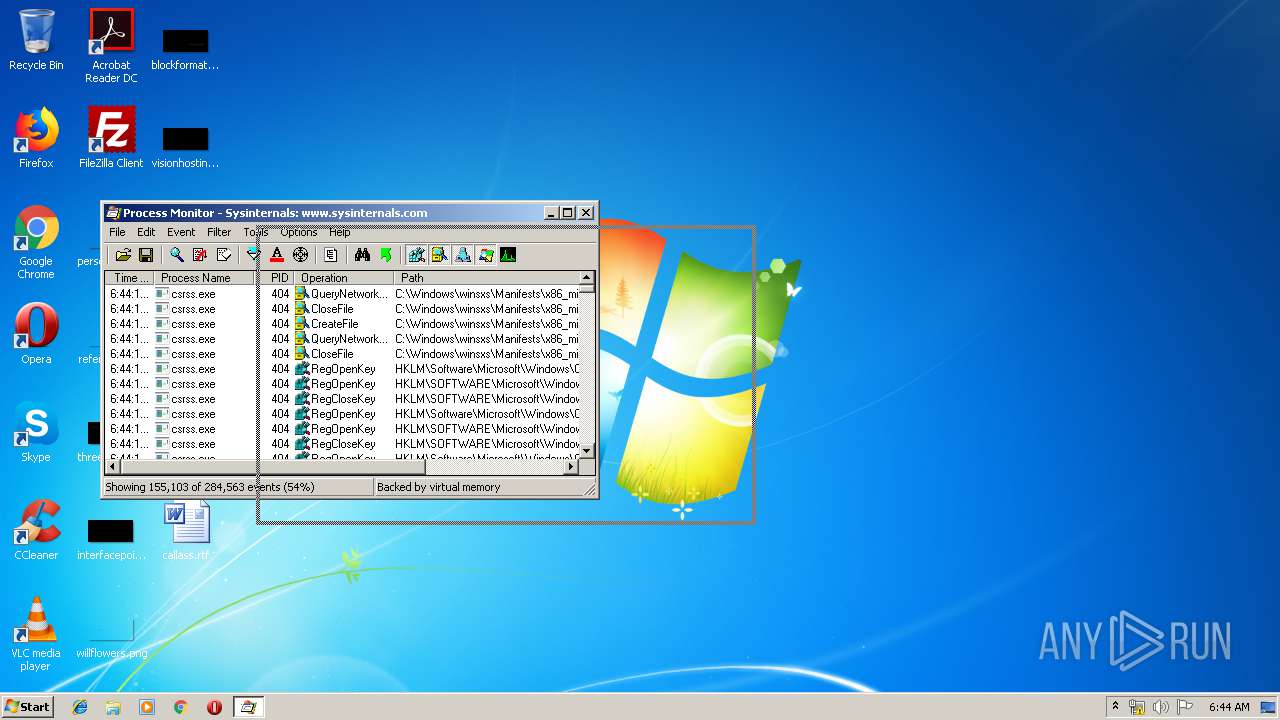The width and height of the screenshot is (1280, 720).
Task: Toggle Show Network Activity icon
Action: (462, 255)
